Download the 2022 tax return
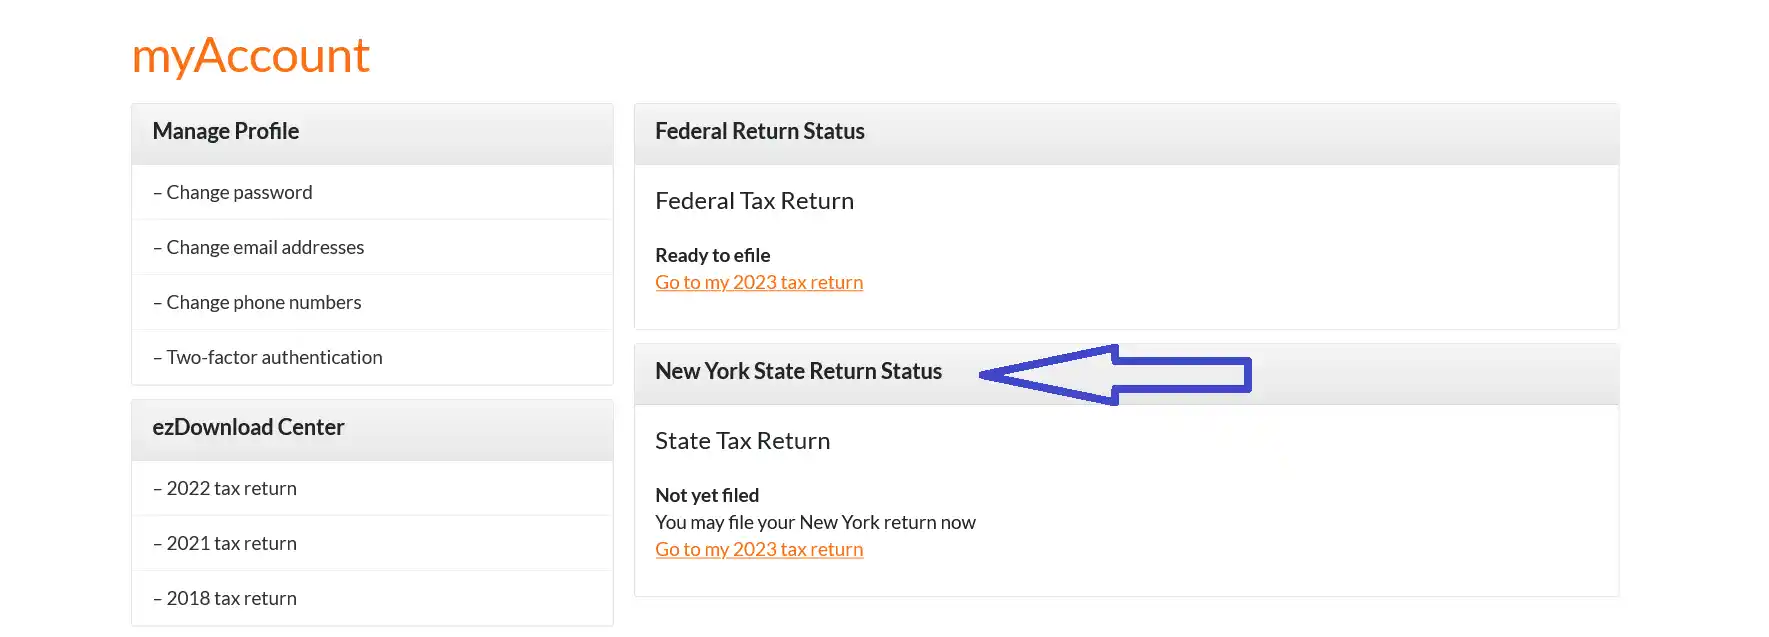1769x637 pixels. click(x=231, y=488)
